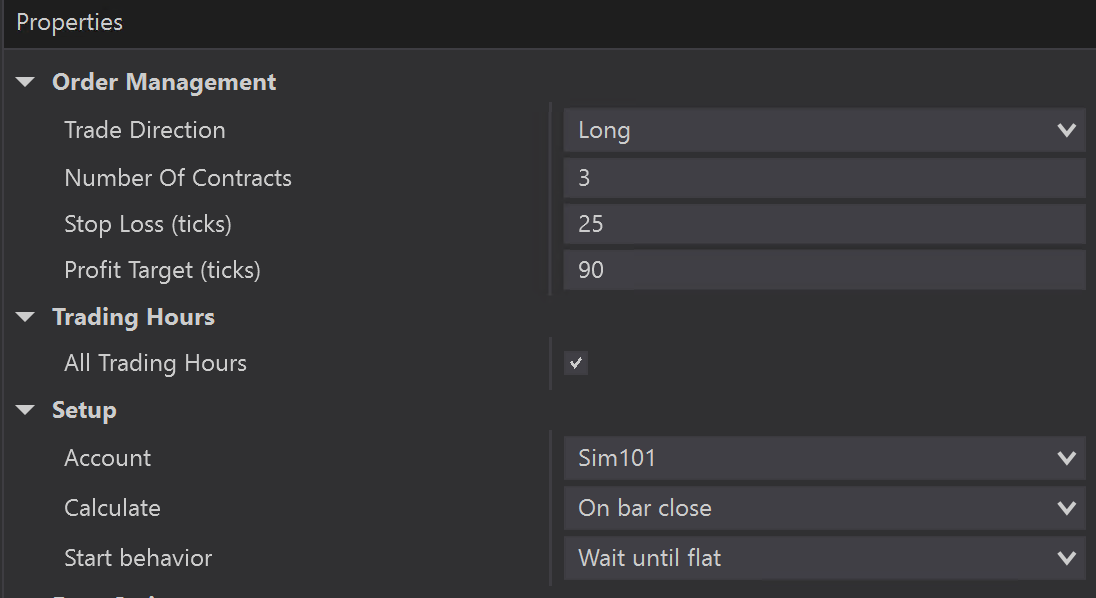Open the Start behavior dropdown
The height and width of the screenshot is (598, 1096).
pyautogui.click(x=824, y=558)
